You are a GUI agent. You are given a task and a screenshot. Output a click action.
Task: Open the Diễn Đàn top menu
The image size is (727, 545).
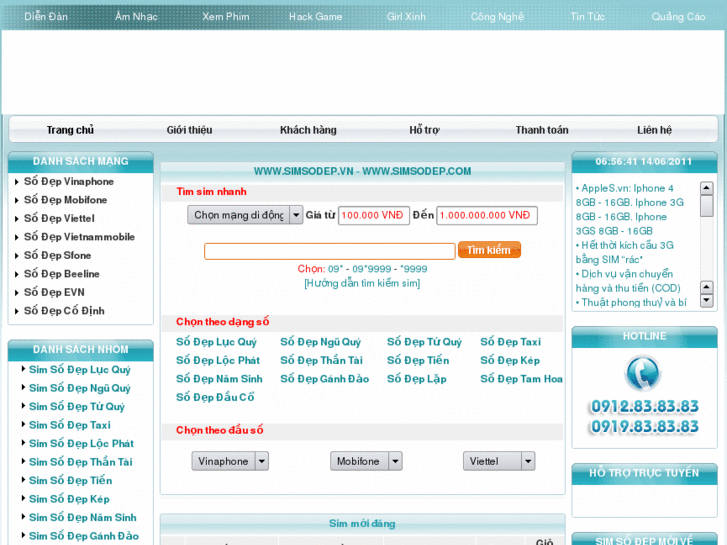coord(46,17)
